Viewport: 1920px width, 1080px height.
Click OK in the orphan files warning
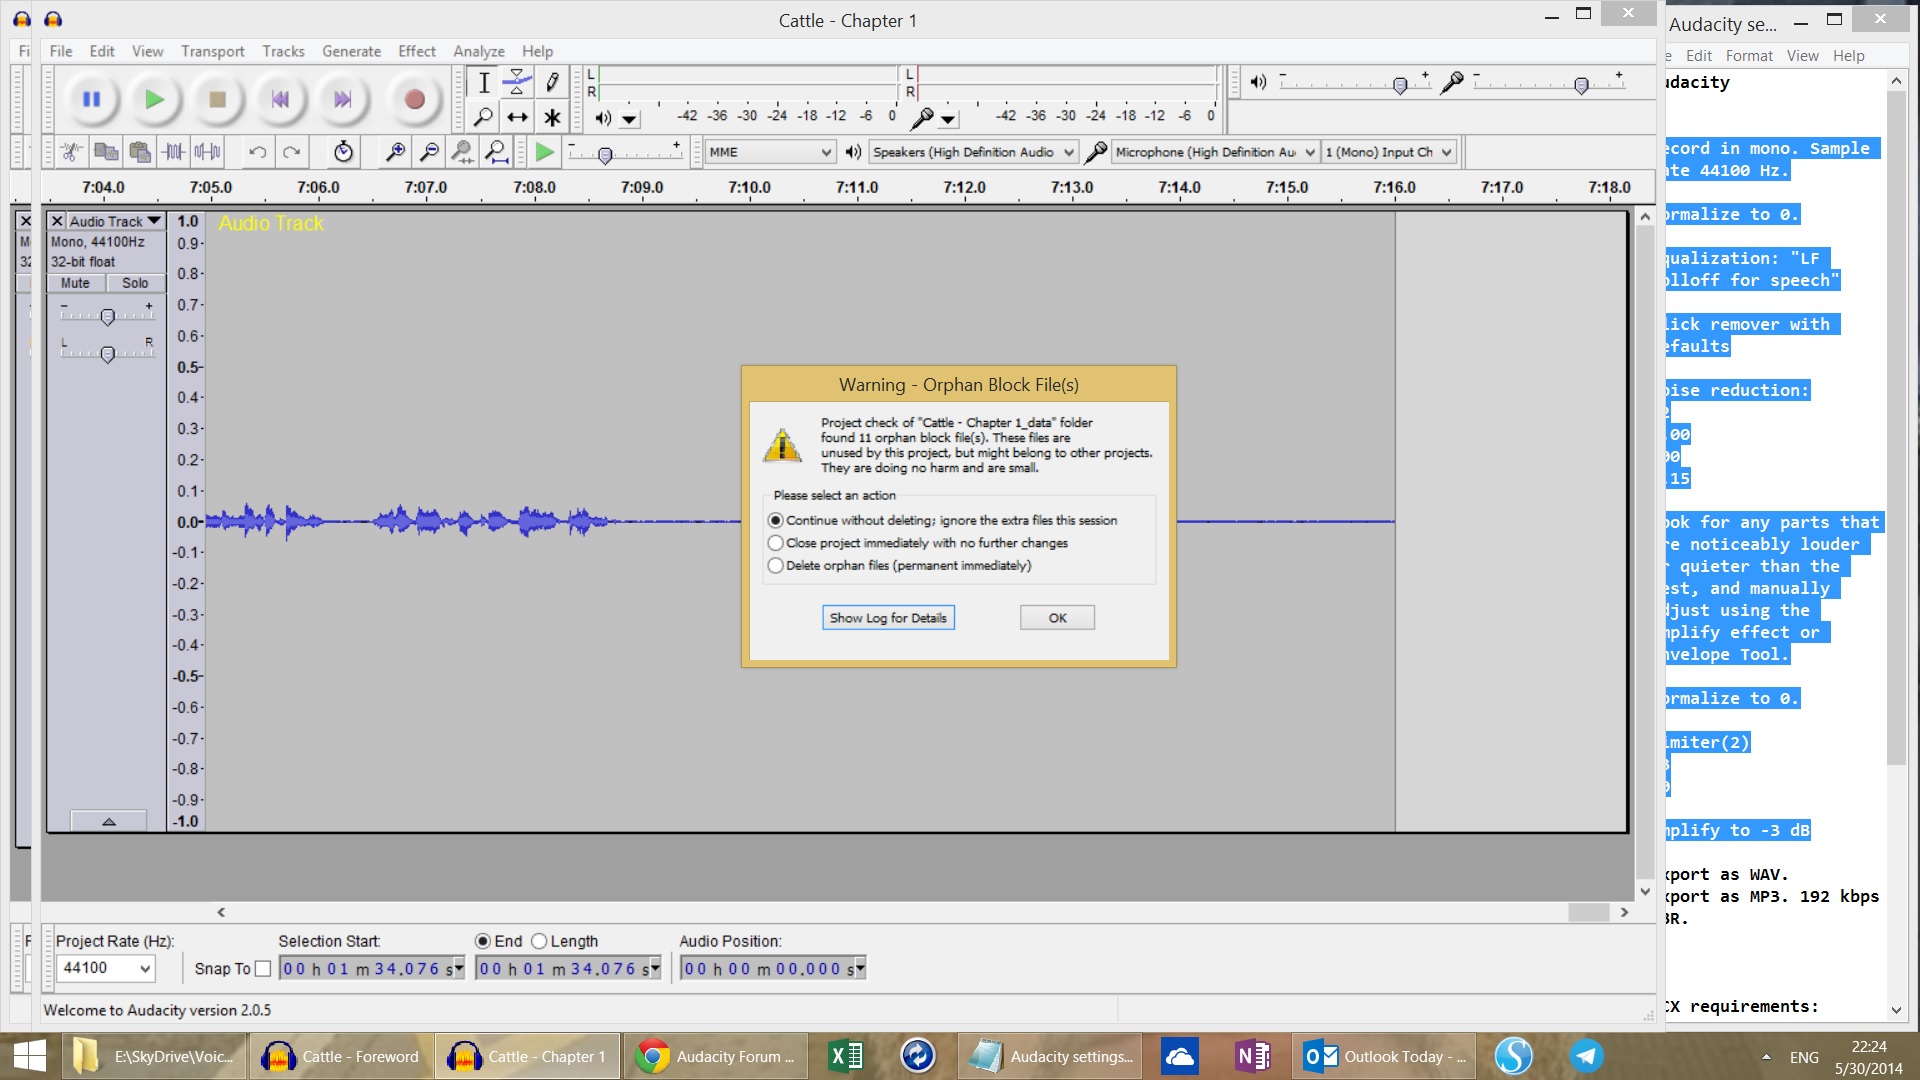click(x=1057, y=617)
